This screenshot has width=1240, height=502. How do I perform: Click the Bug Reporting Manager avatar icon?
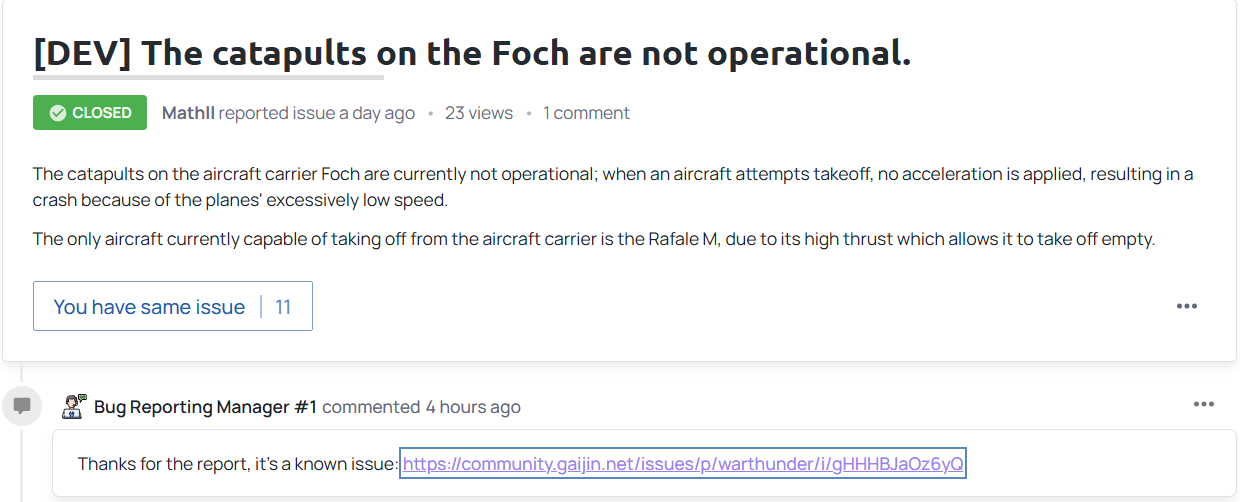[74, 406]
